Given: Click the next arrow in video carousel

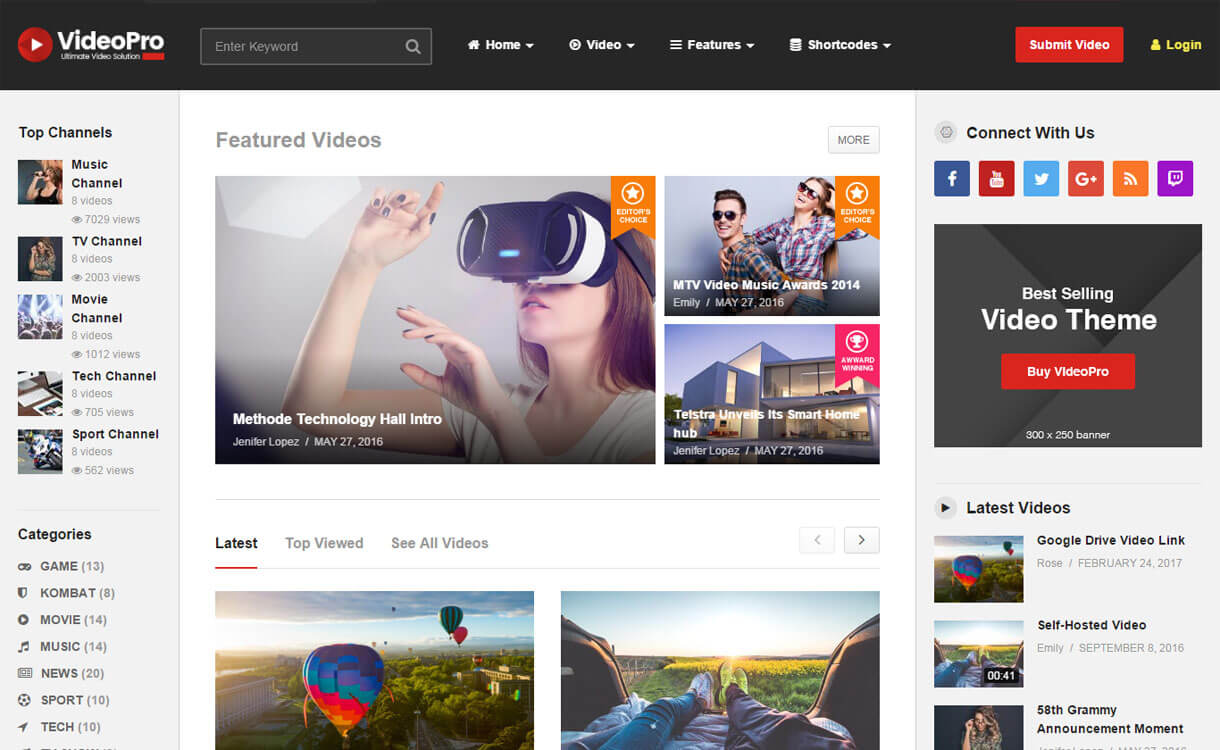Looking at the screenshot, I should coord(861,540).
